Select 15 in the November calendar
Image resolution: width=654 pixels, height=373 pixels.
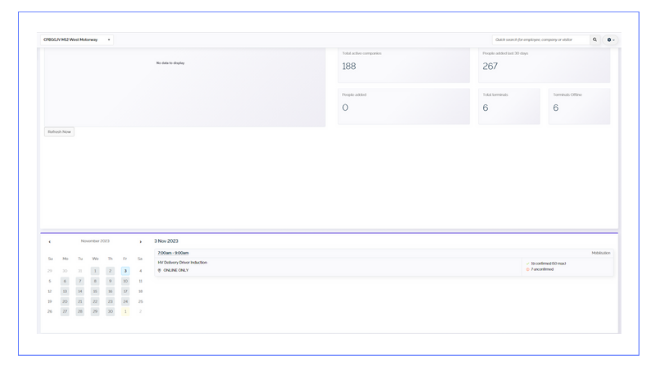click(95, 291)
